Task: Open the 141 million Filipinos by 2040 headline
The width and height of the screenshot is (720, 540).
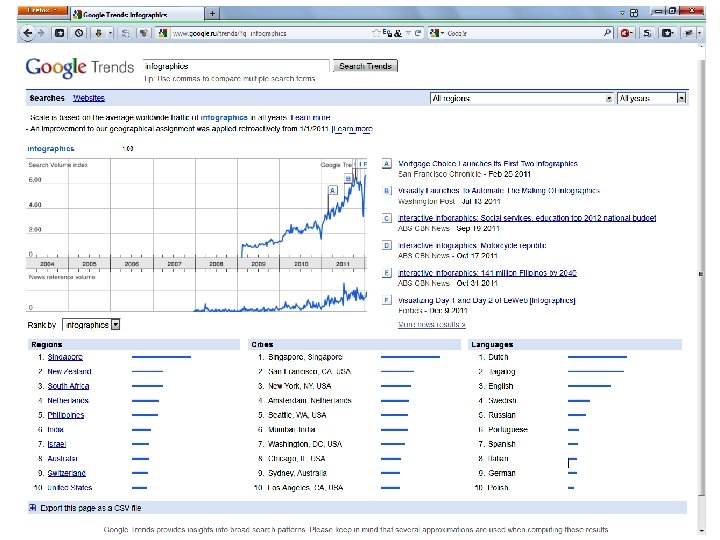Action: pyautogui.click(x=487, y=273)
